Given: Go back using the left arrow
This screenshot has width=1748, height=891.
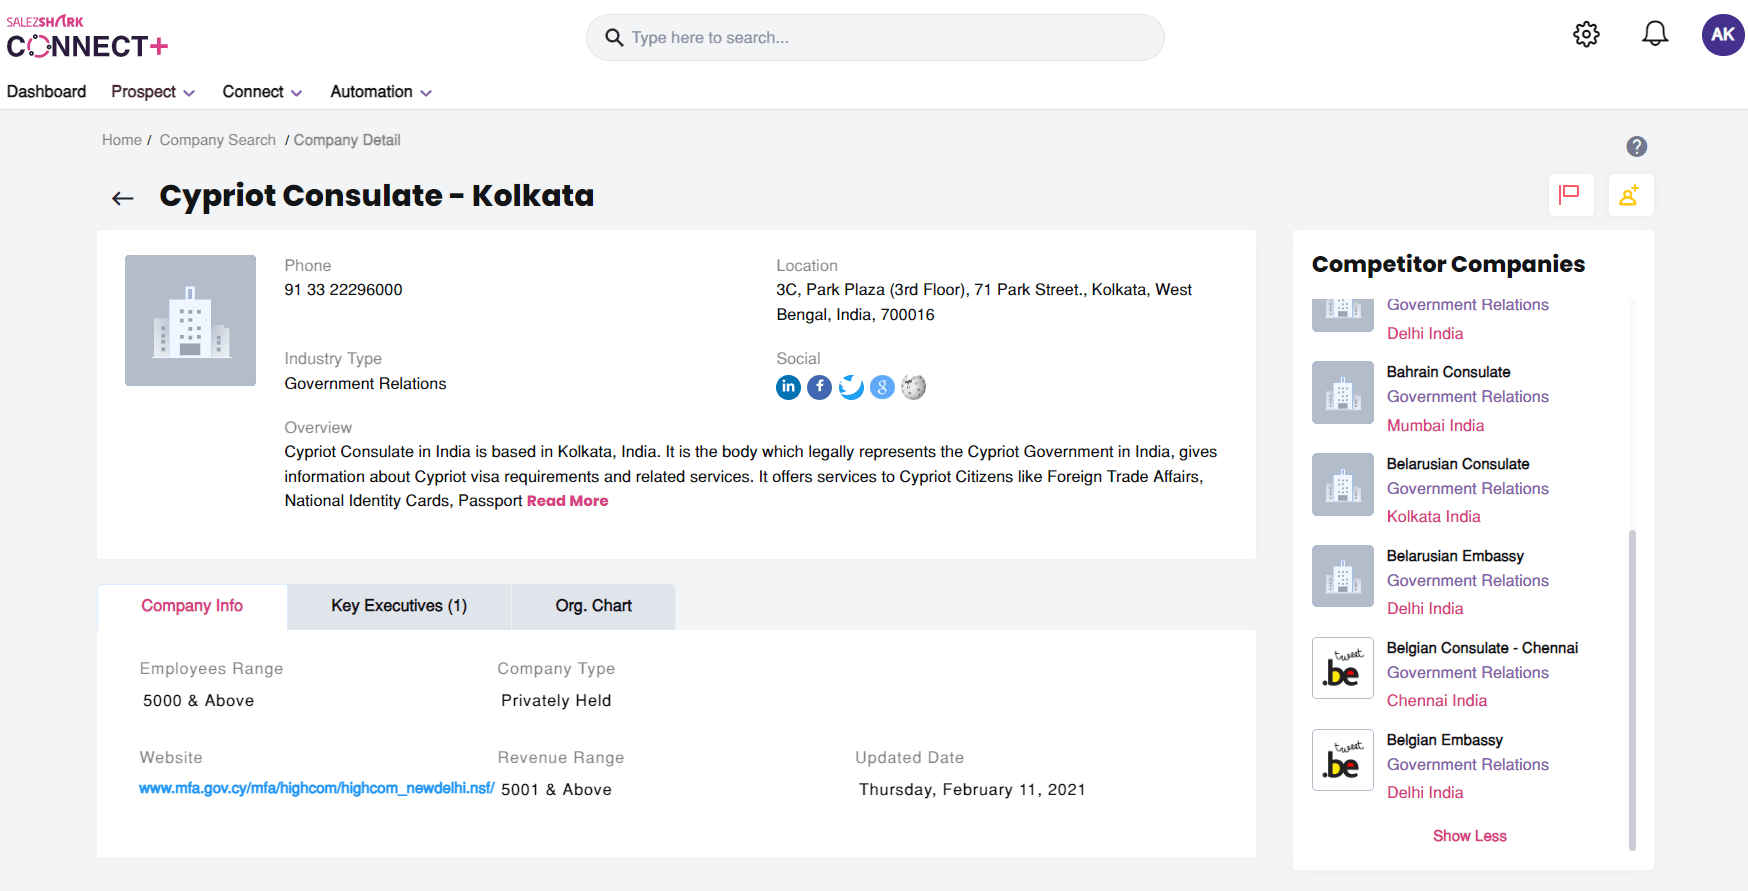Looking at the screenshot, I should tap(123, 198).
